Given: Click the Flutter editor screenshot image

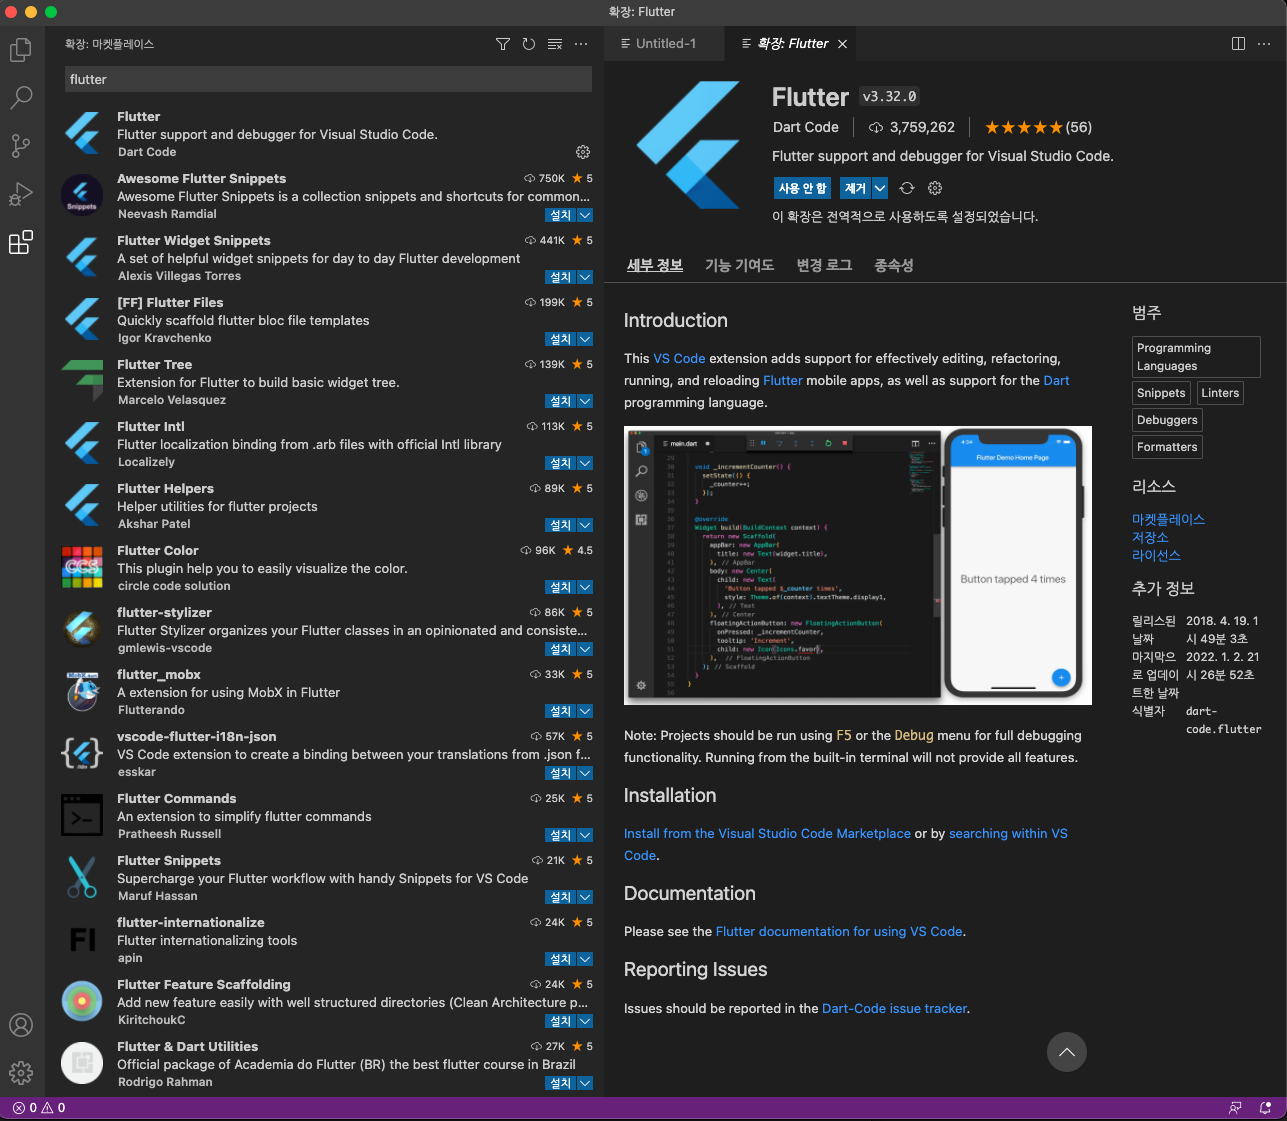Looking at the screenshot, I should tap(857, 565).
